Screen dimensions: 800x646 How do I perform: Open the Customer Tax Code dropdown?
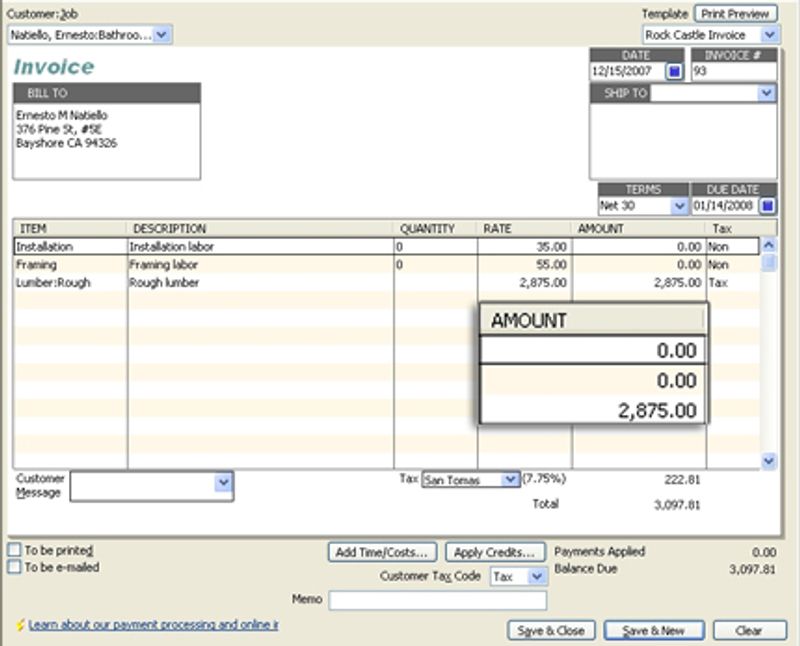click(x=538, y=577)
